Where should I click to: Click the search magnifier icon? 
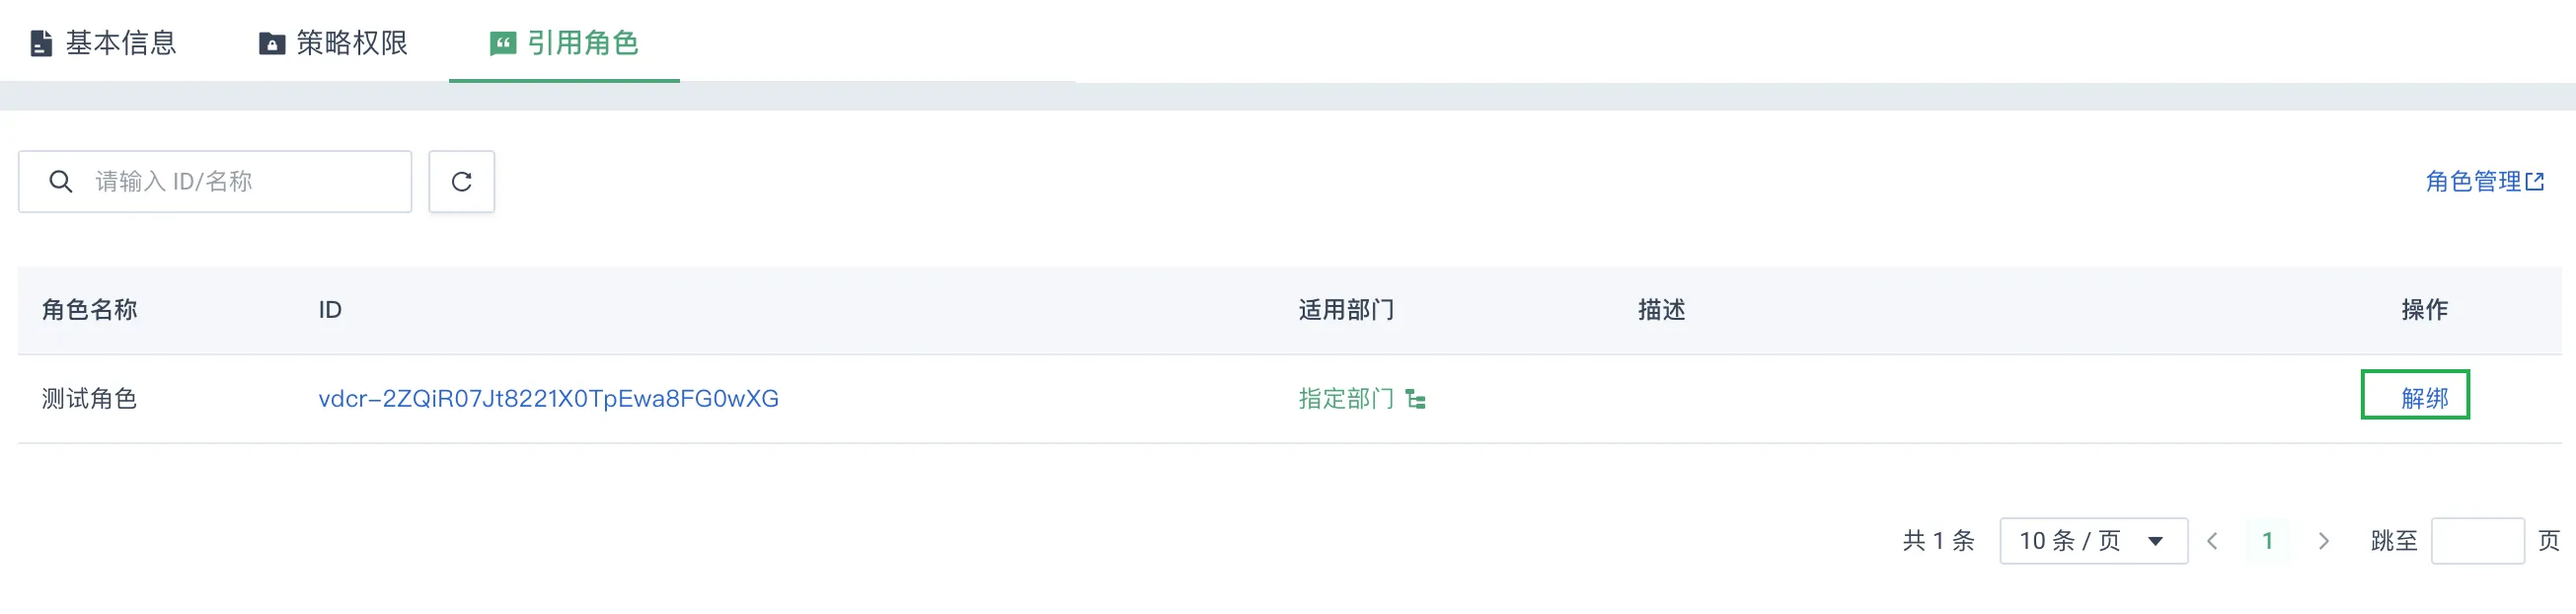pyautogui.click(x=61, y=181)
